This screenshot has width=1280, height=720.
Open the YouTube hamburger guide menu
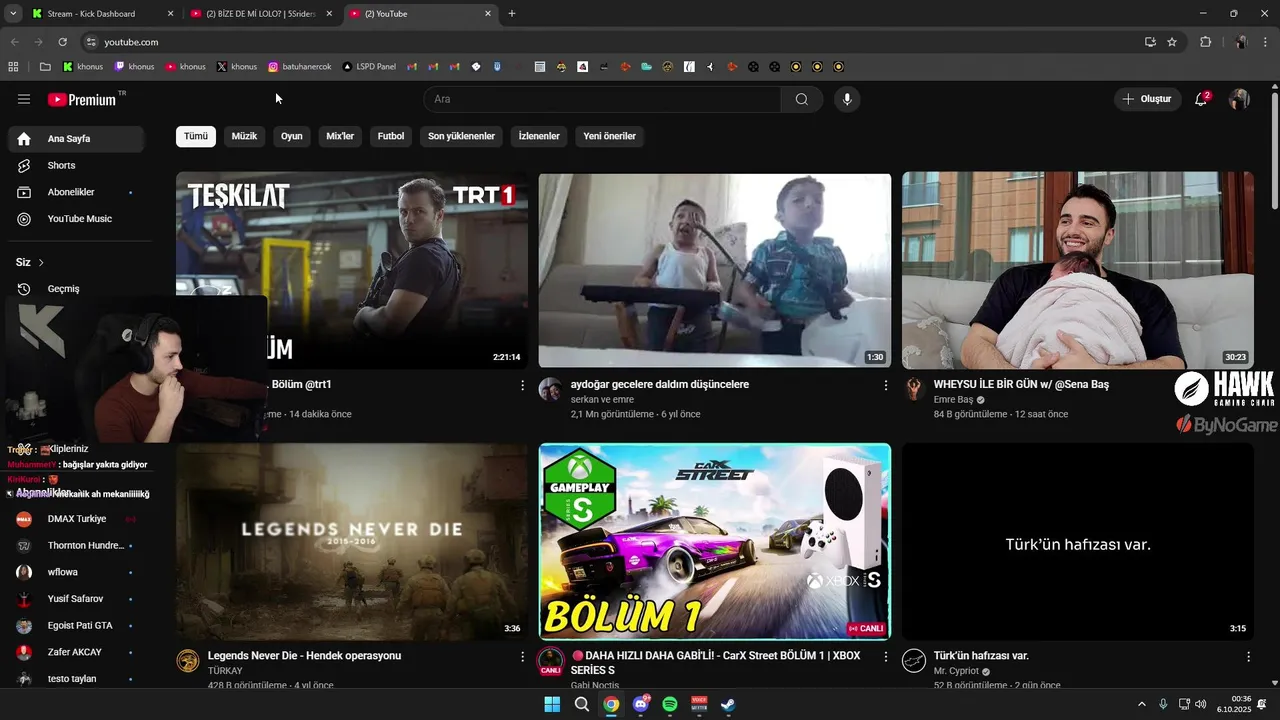(24, 99)
